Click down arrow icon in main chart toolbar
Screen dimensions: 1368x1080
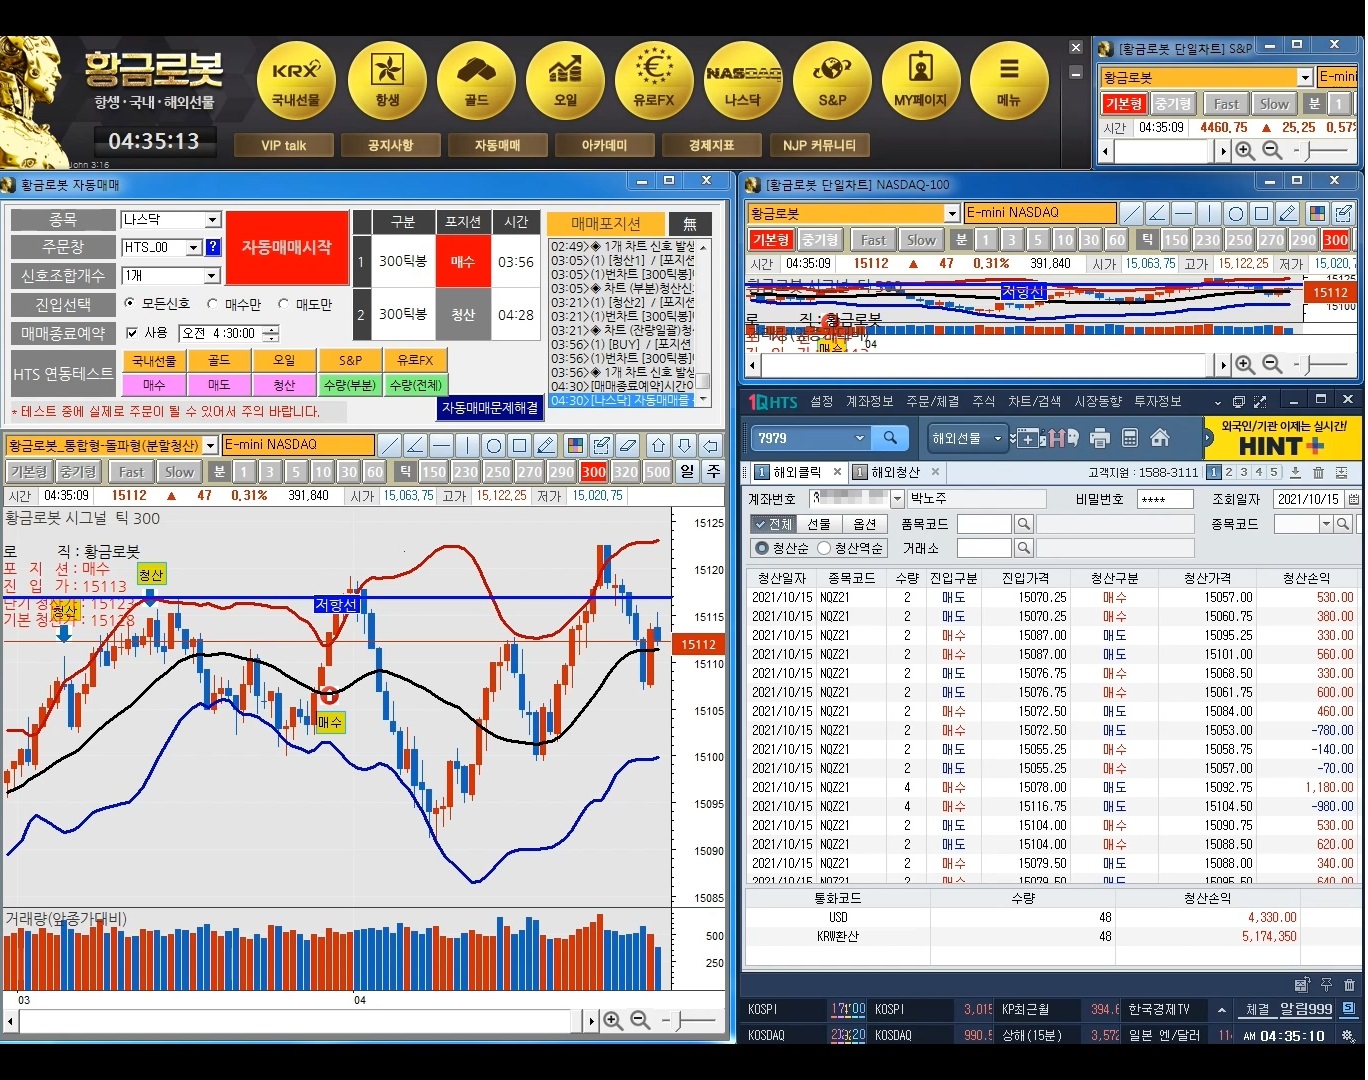tap(684, 445)
